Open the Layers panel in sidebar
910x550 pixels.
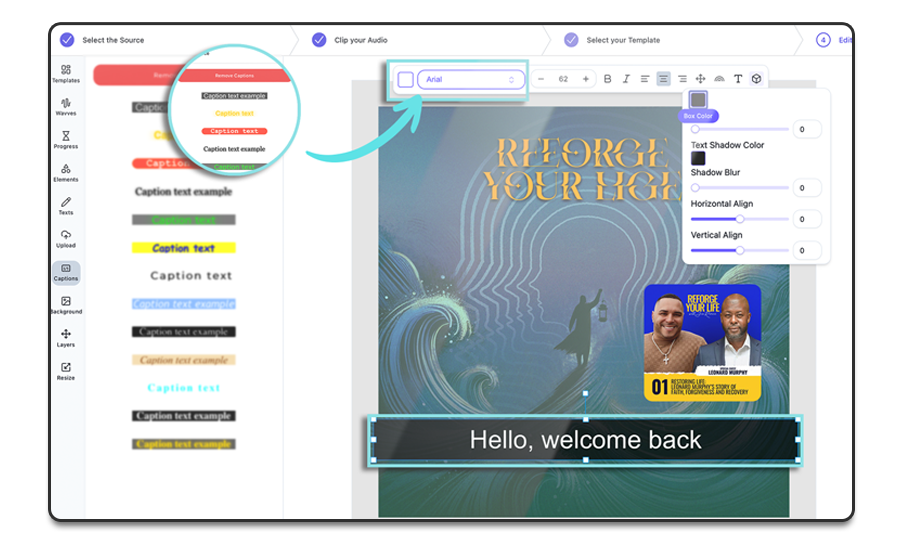(66, 337)
